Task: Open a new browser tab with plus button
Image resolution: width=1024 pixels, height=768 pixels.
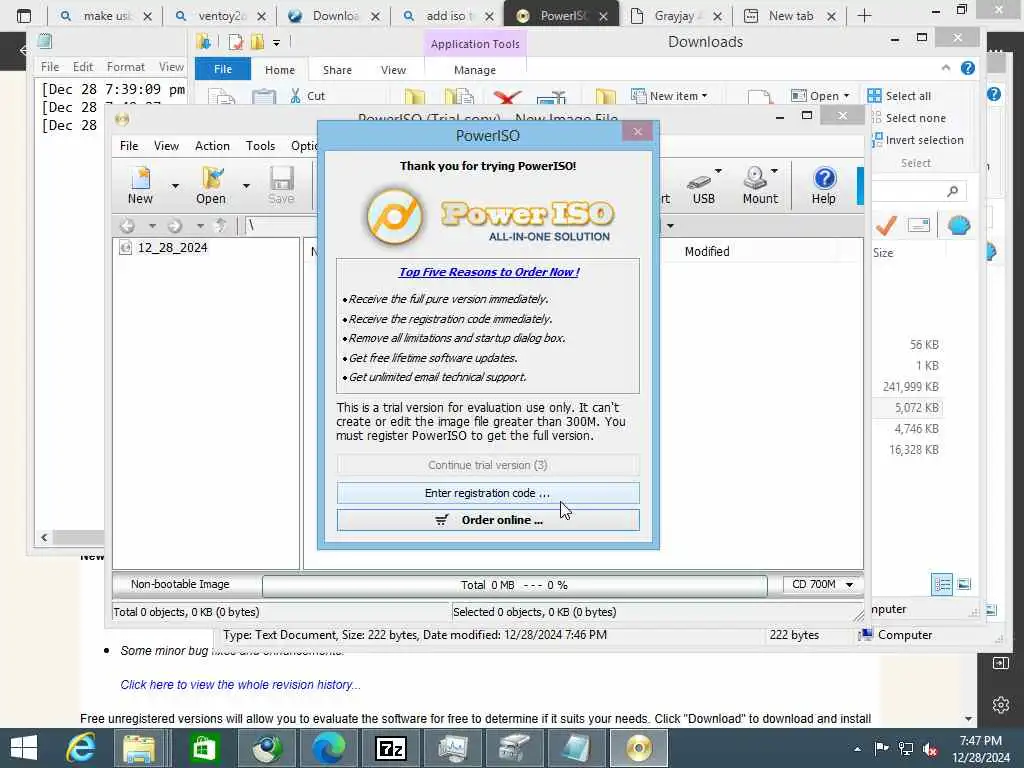Action: 864,16
